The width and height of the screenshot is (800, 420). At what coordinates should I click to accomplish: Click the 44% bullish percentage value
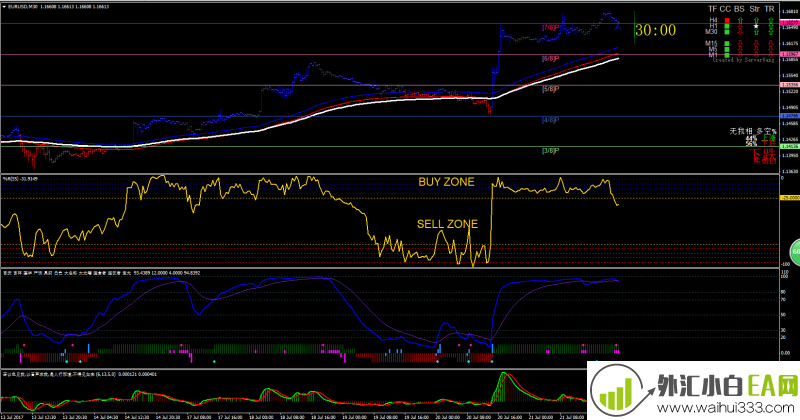[x=751, y=138]
